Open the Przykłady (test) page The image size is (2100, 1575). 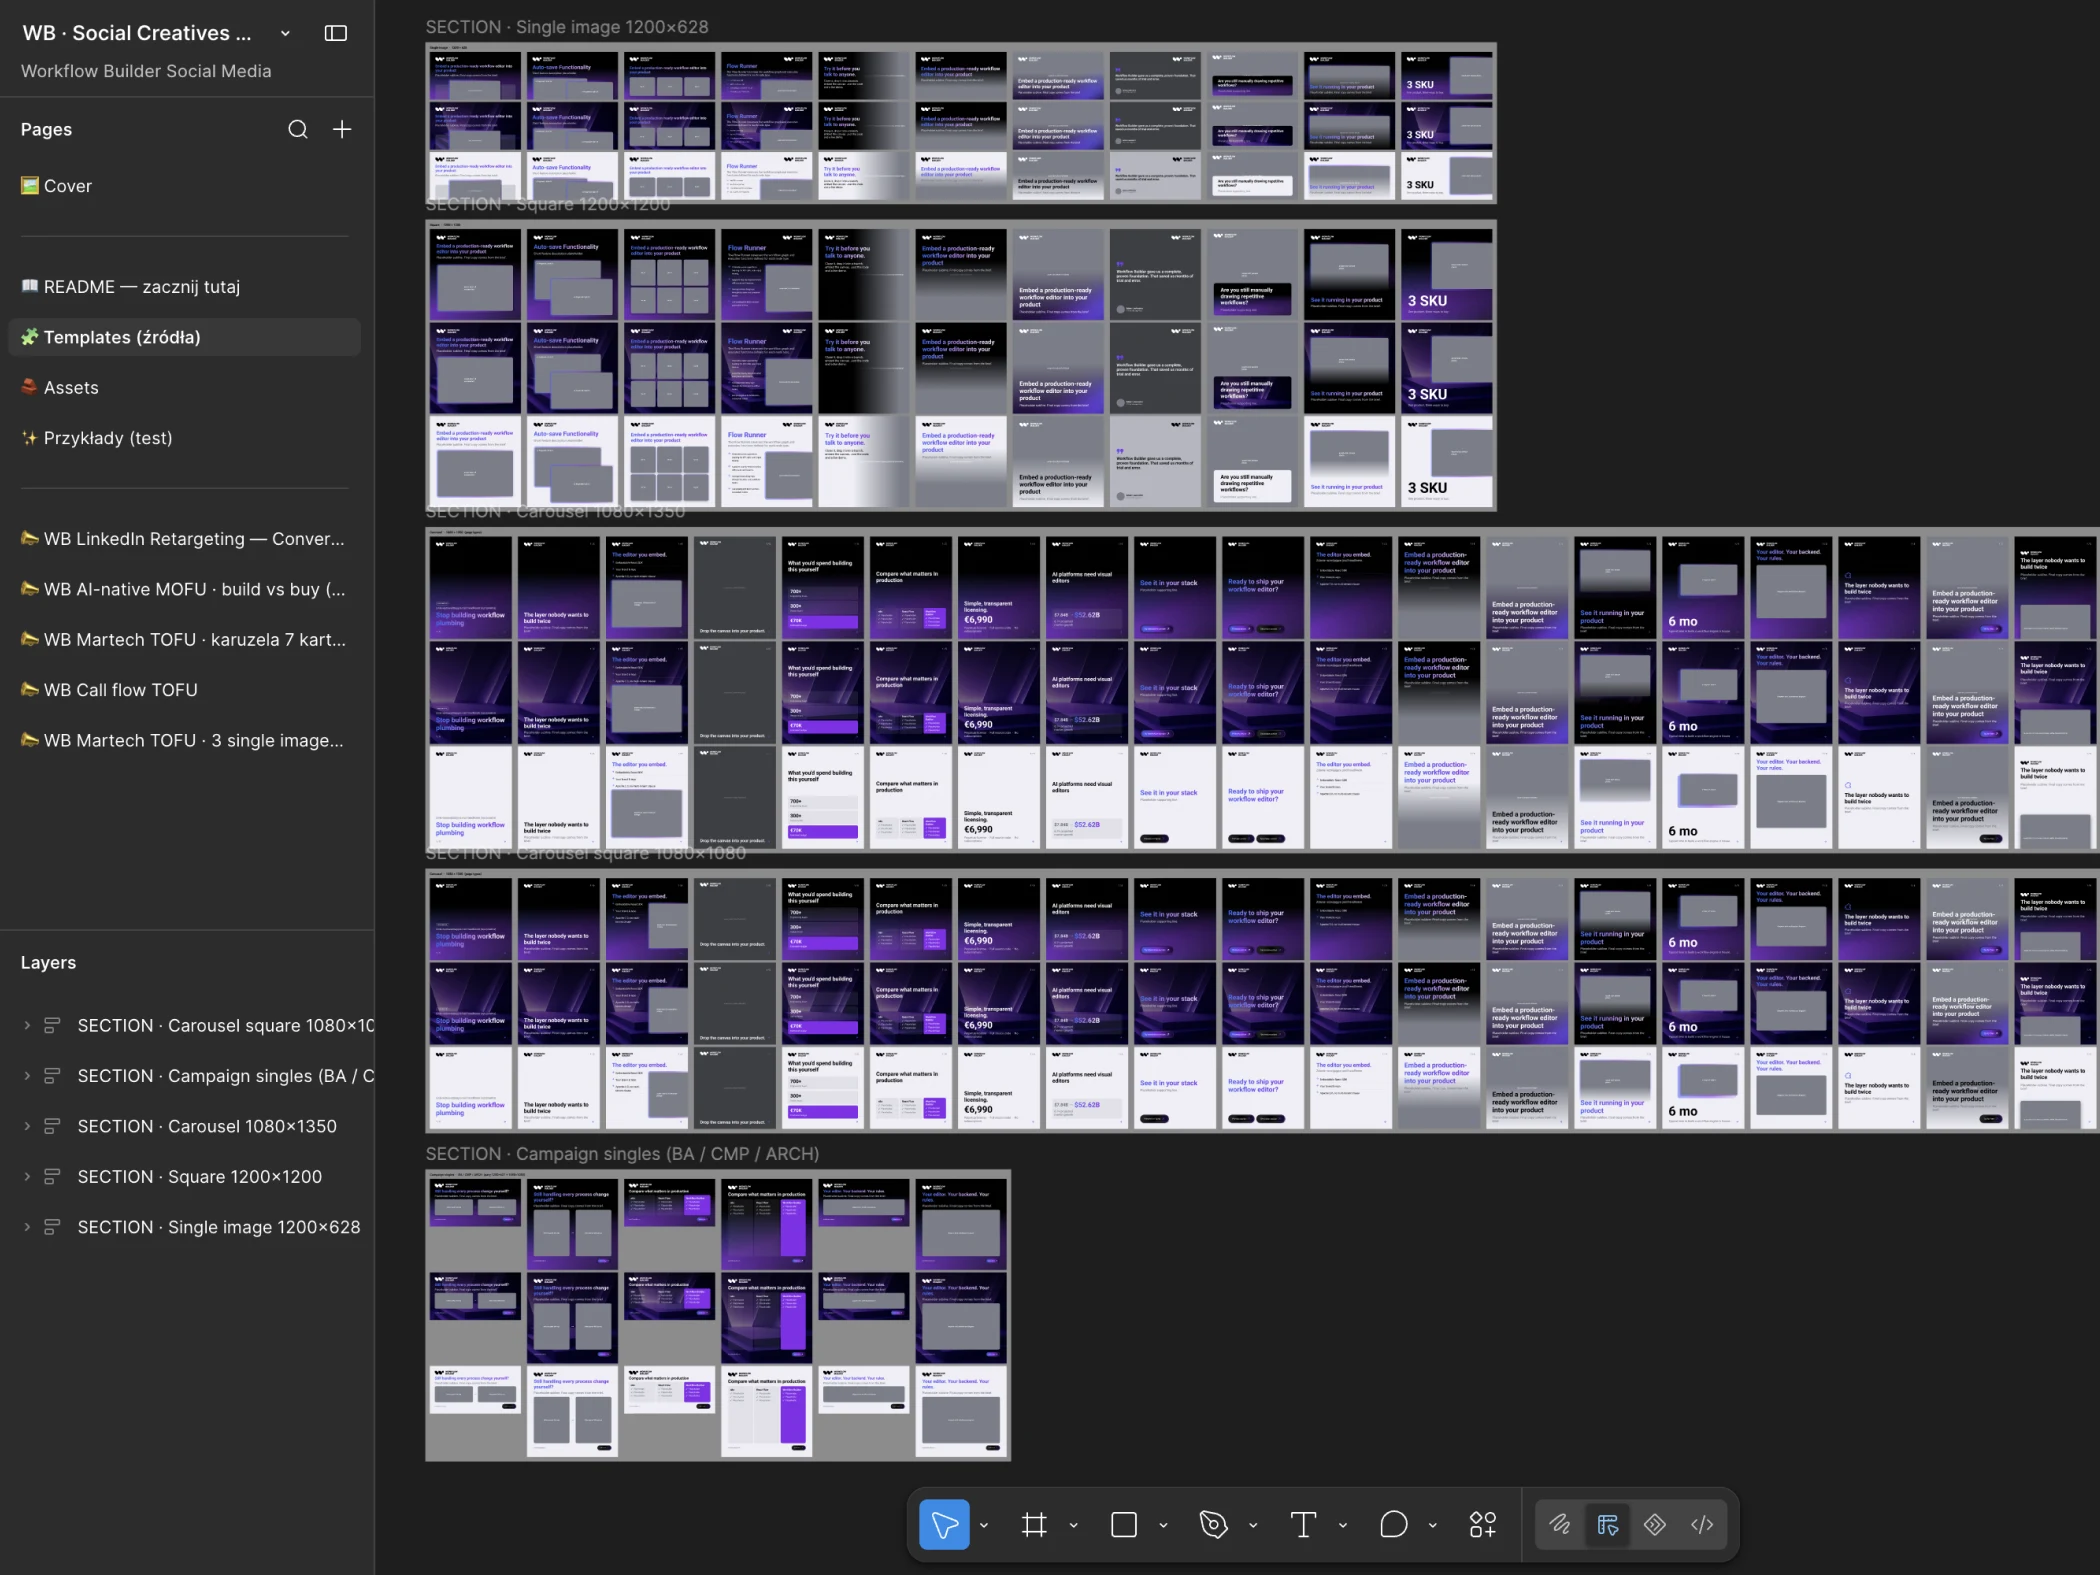184,438
